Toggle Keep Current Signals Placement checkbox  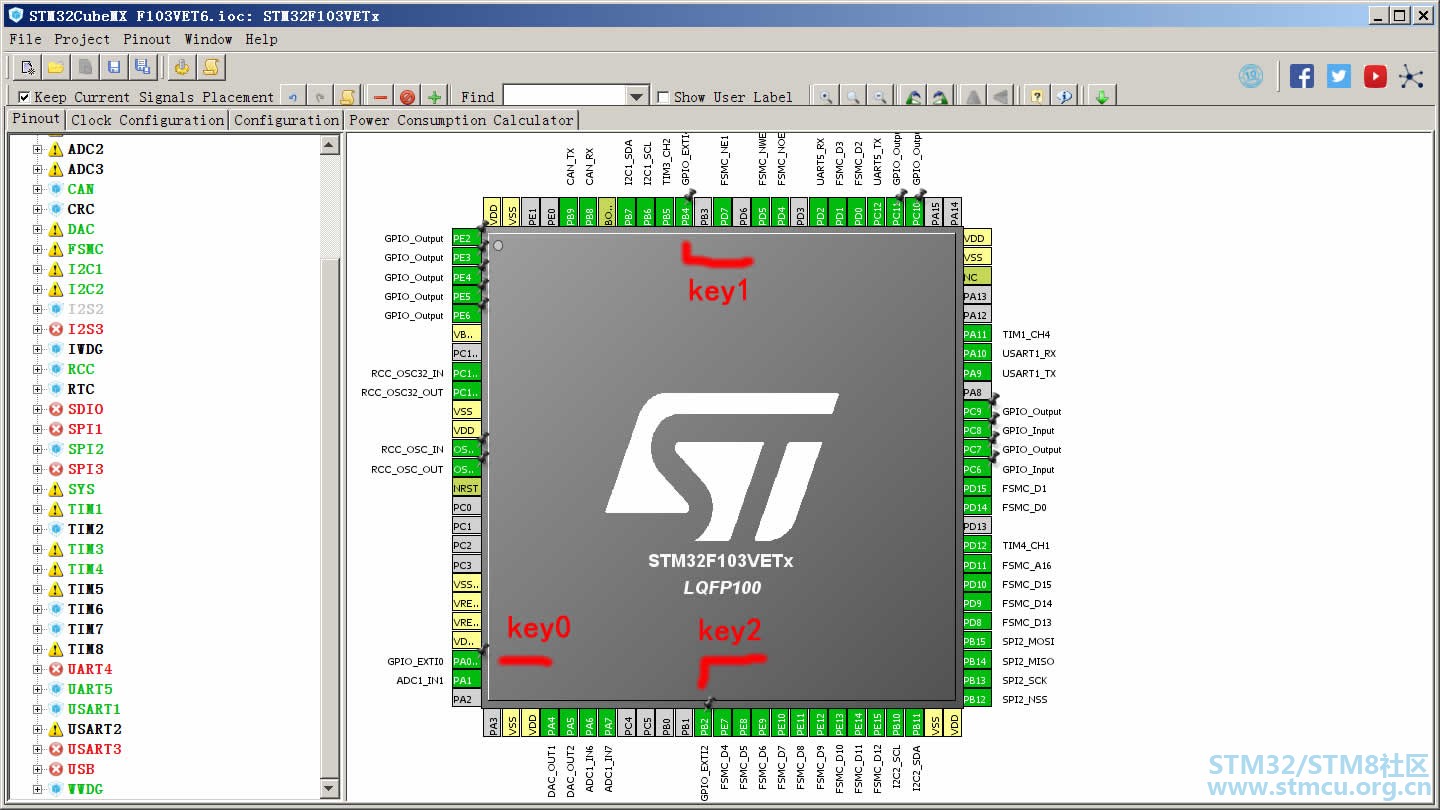[x=24, y=97]
